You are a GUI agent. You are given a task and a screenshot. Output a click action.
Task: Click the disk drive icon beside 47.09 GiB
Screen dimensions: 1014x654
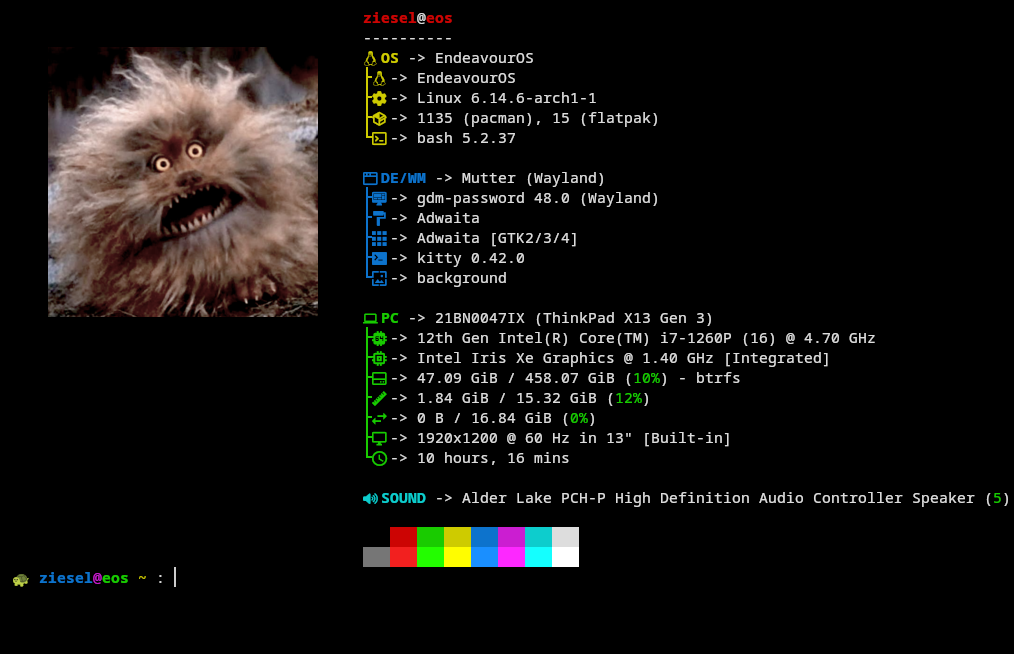click(379, 378)
